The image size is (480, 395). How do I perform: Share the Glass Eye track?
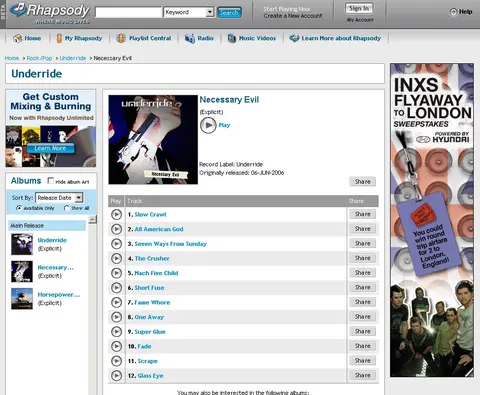363,375
